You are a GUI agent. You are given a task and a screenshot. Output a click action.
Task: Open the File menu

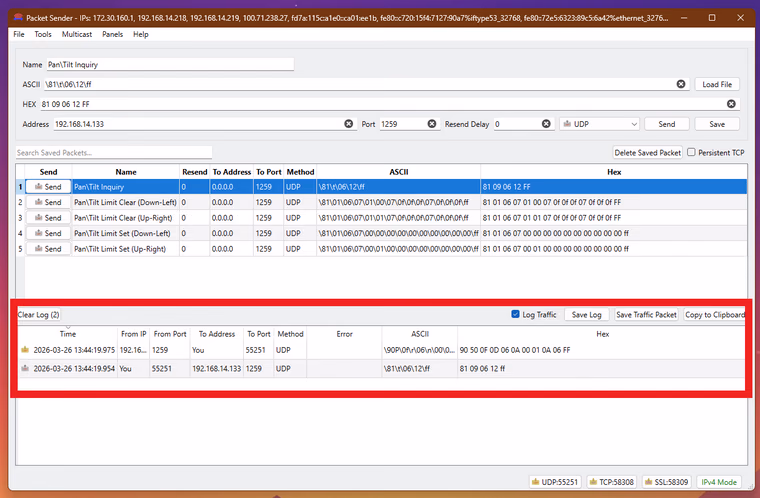19,34
